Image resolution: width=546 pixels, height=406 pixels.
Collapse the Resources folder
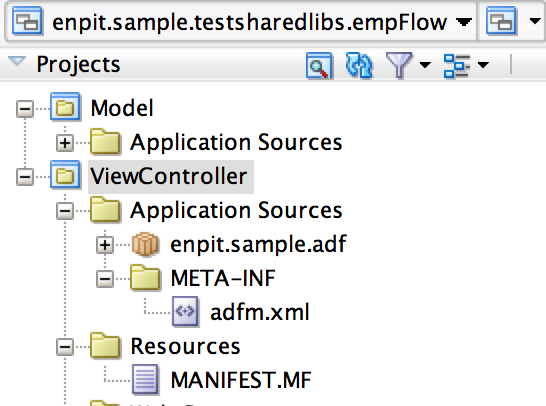tap(65, 347)
